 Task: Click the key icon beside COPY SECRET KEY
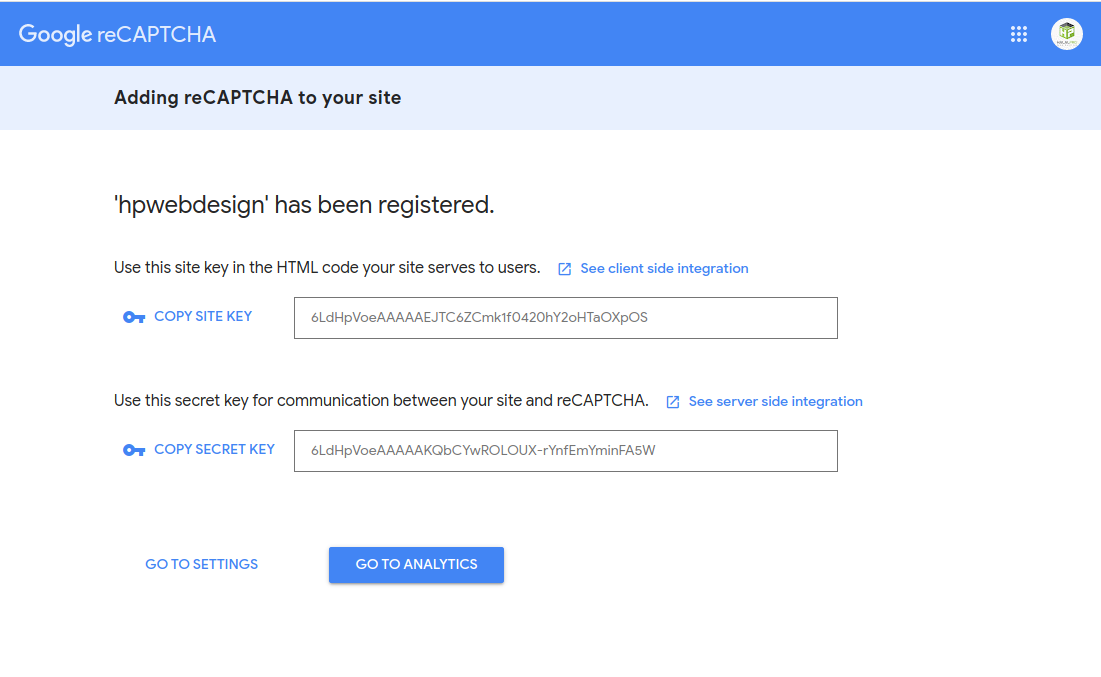pos(133,450)
